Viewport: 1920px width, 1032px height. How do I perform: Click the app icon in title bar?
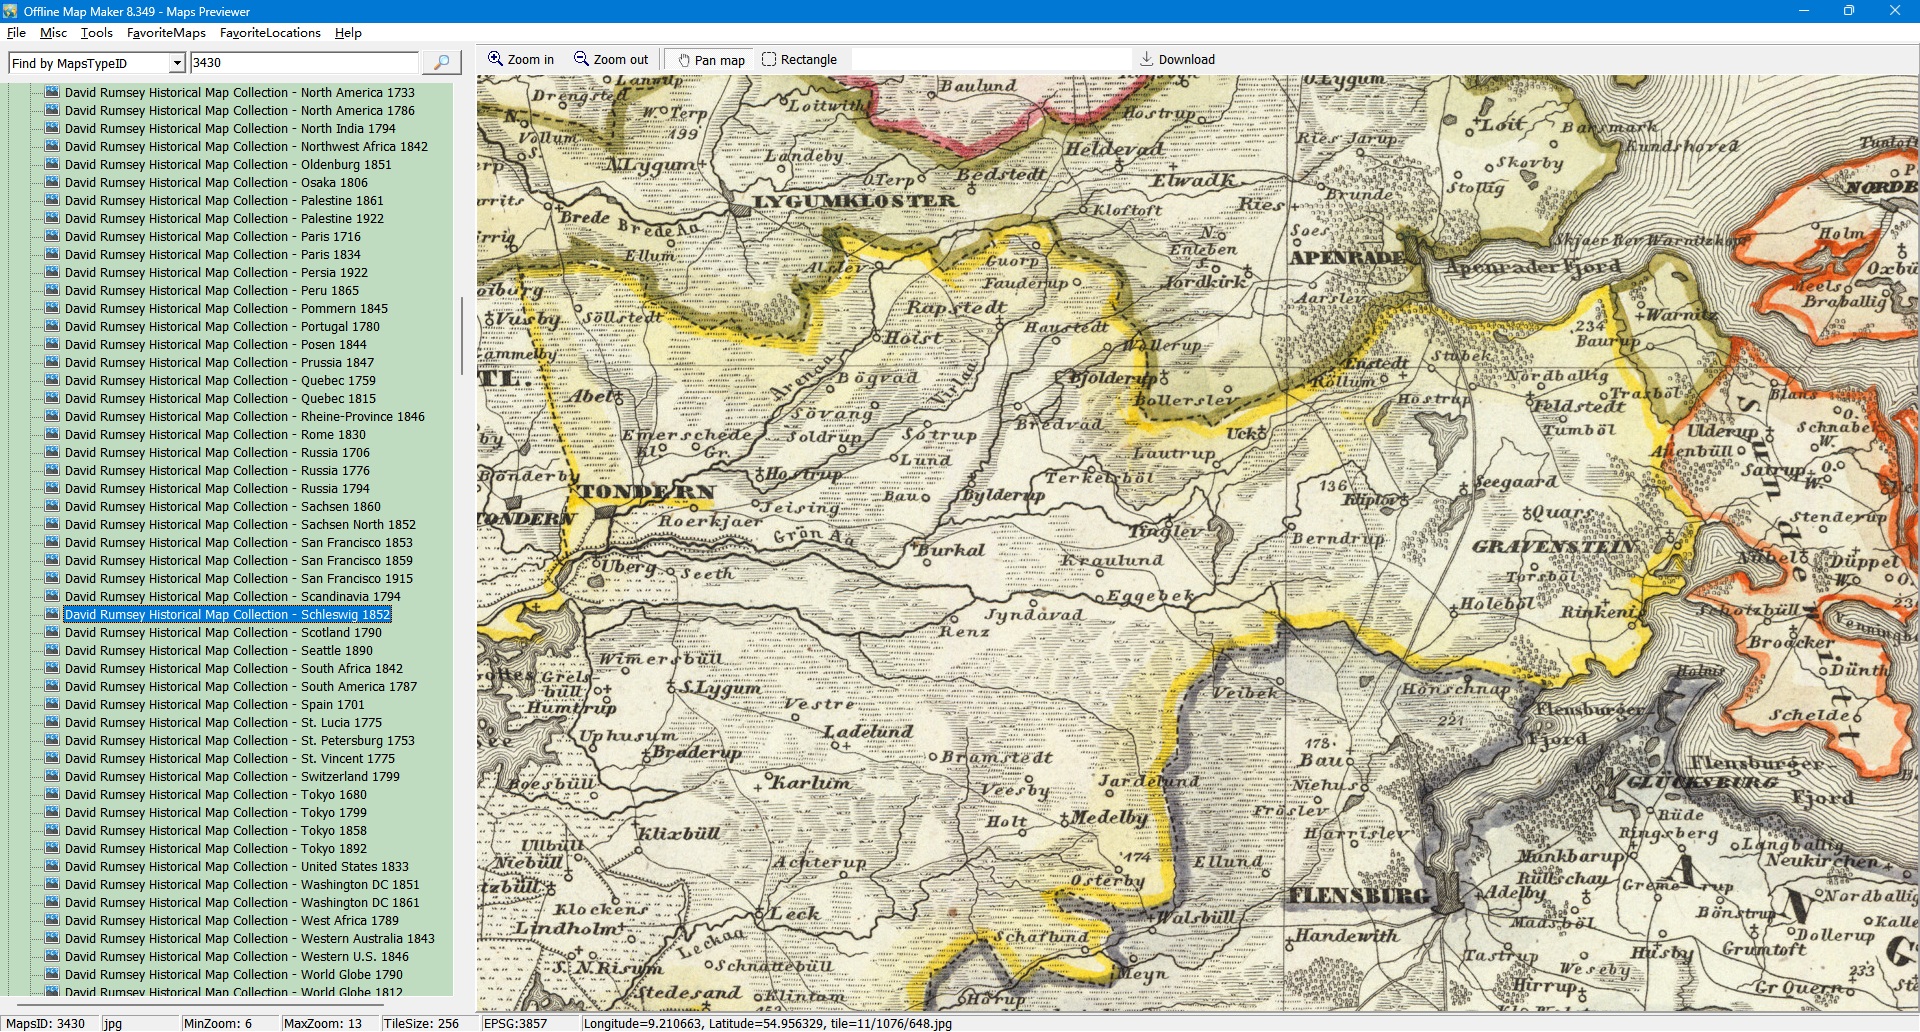point(10,11)
